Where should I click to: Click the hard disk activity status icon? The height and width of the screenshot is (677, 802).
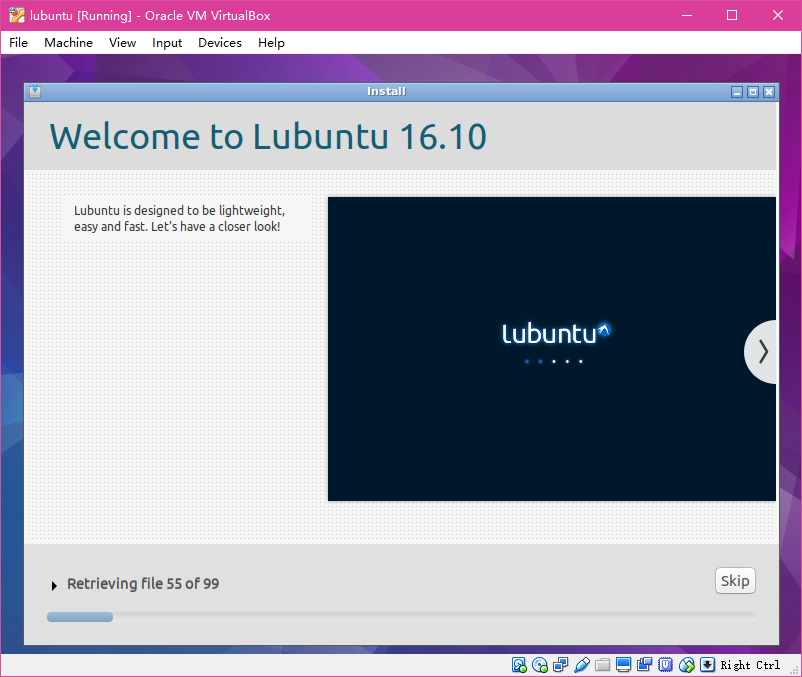(519, 665)
